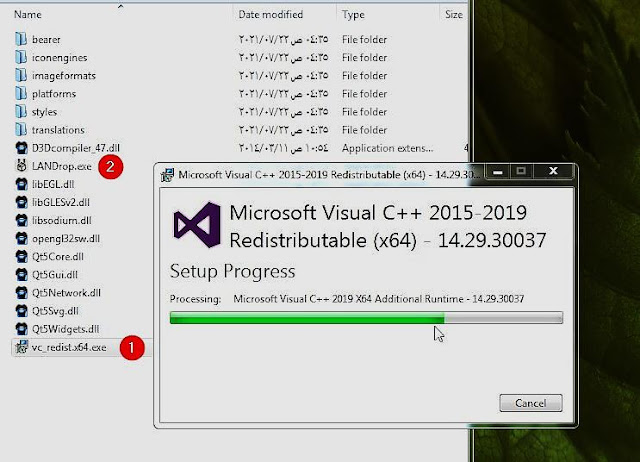
Task: Select the imageformats folder name
Action: [x=64, y=76]
